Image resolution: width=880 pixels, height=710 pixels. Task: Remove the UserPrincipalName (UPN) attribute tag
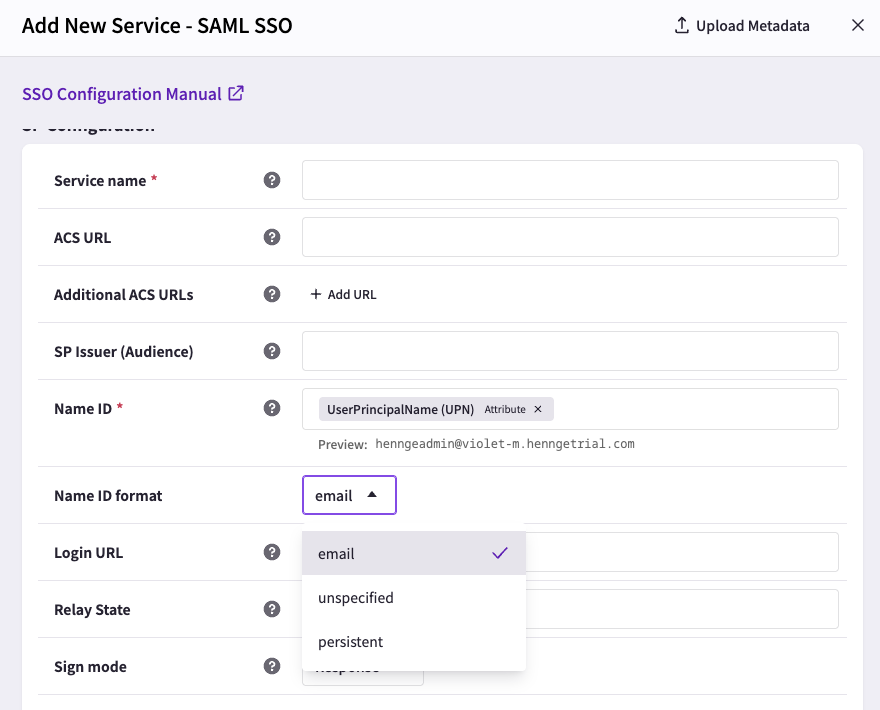click(538, 409)
